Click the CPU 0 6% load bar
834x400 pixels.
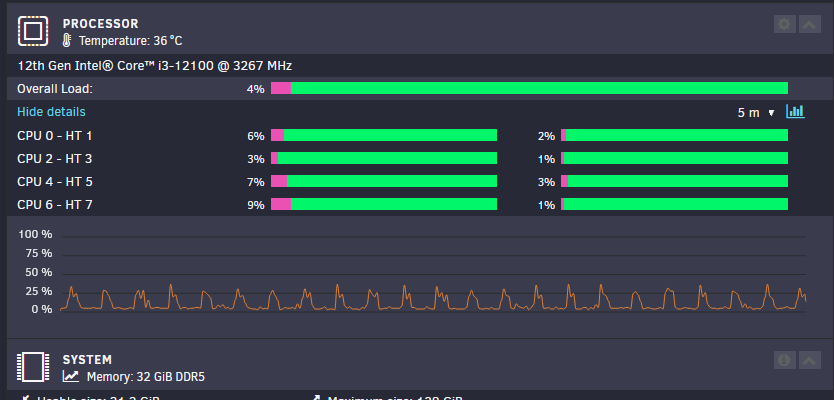[x=384, y=135]
